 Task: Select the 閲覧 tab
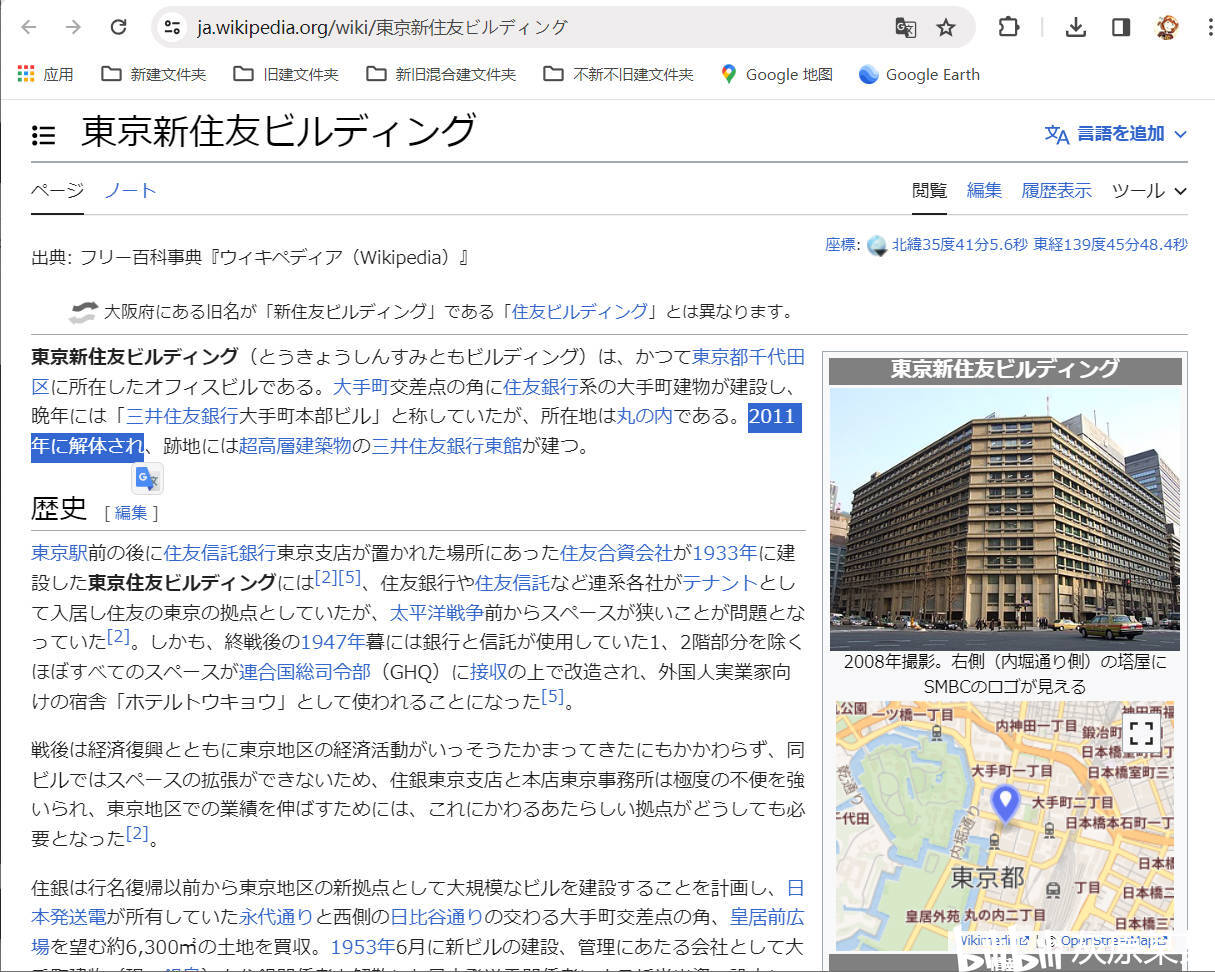click(x=929, y=190)
